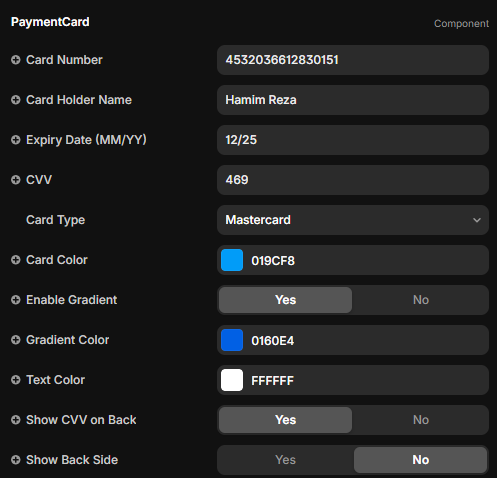Set Show CVV on Back to No
Screen dimensions: 497x478
point(421,420)
